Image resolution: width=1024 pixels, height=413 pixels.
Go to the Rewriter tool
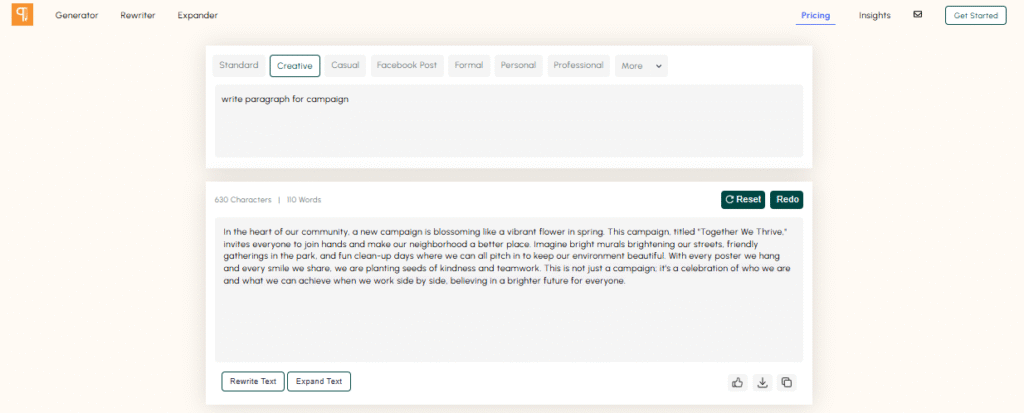pyautogui.click(x=138, y=16)
